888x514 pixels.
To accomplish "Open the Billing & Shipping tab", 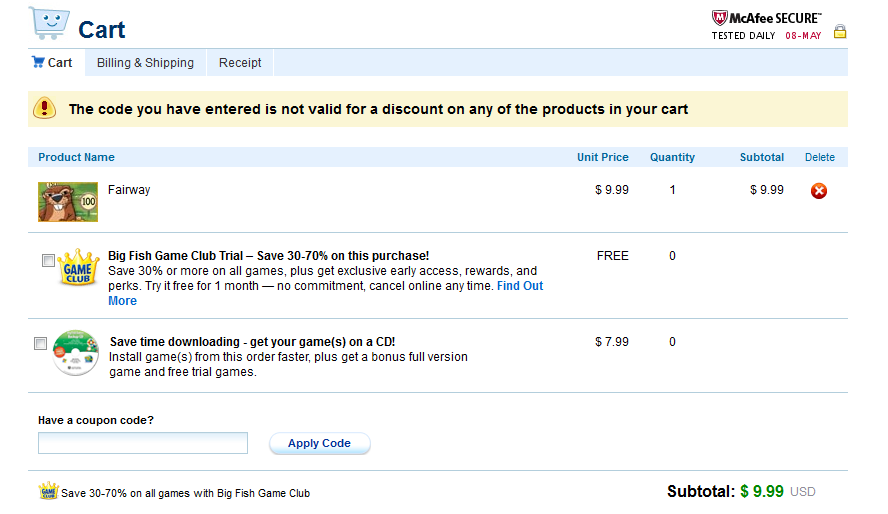I will coord(145,63).
